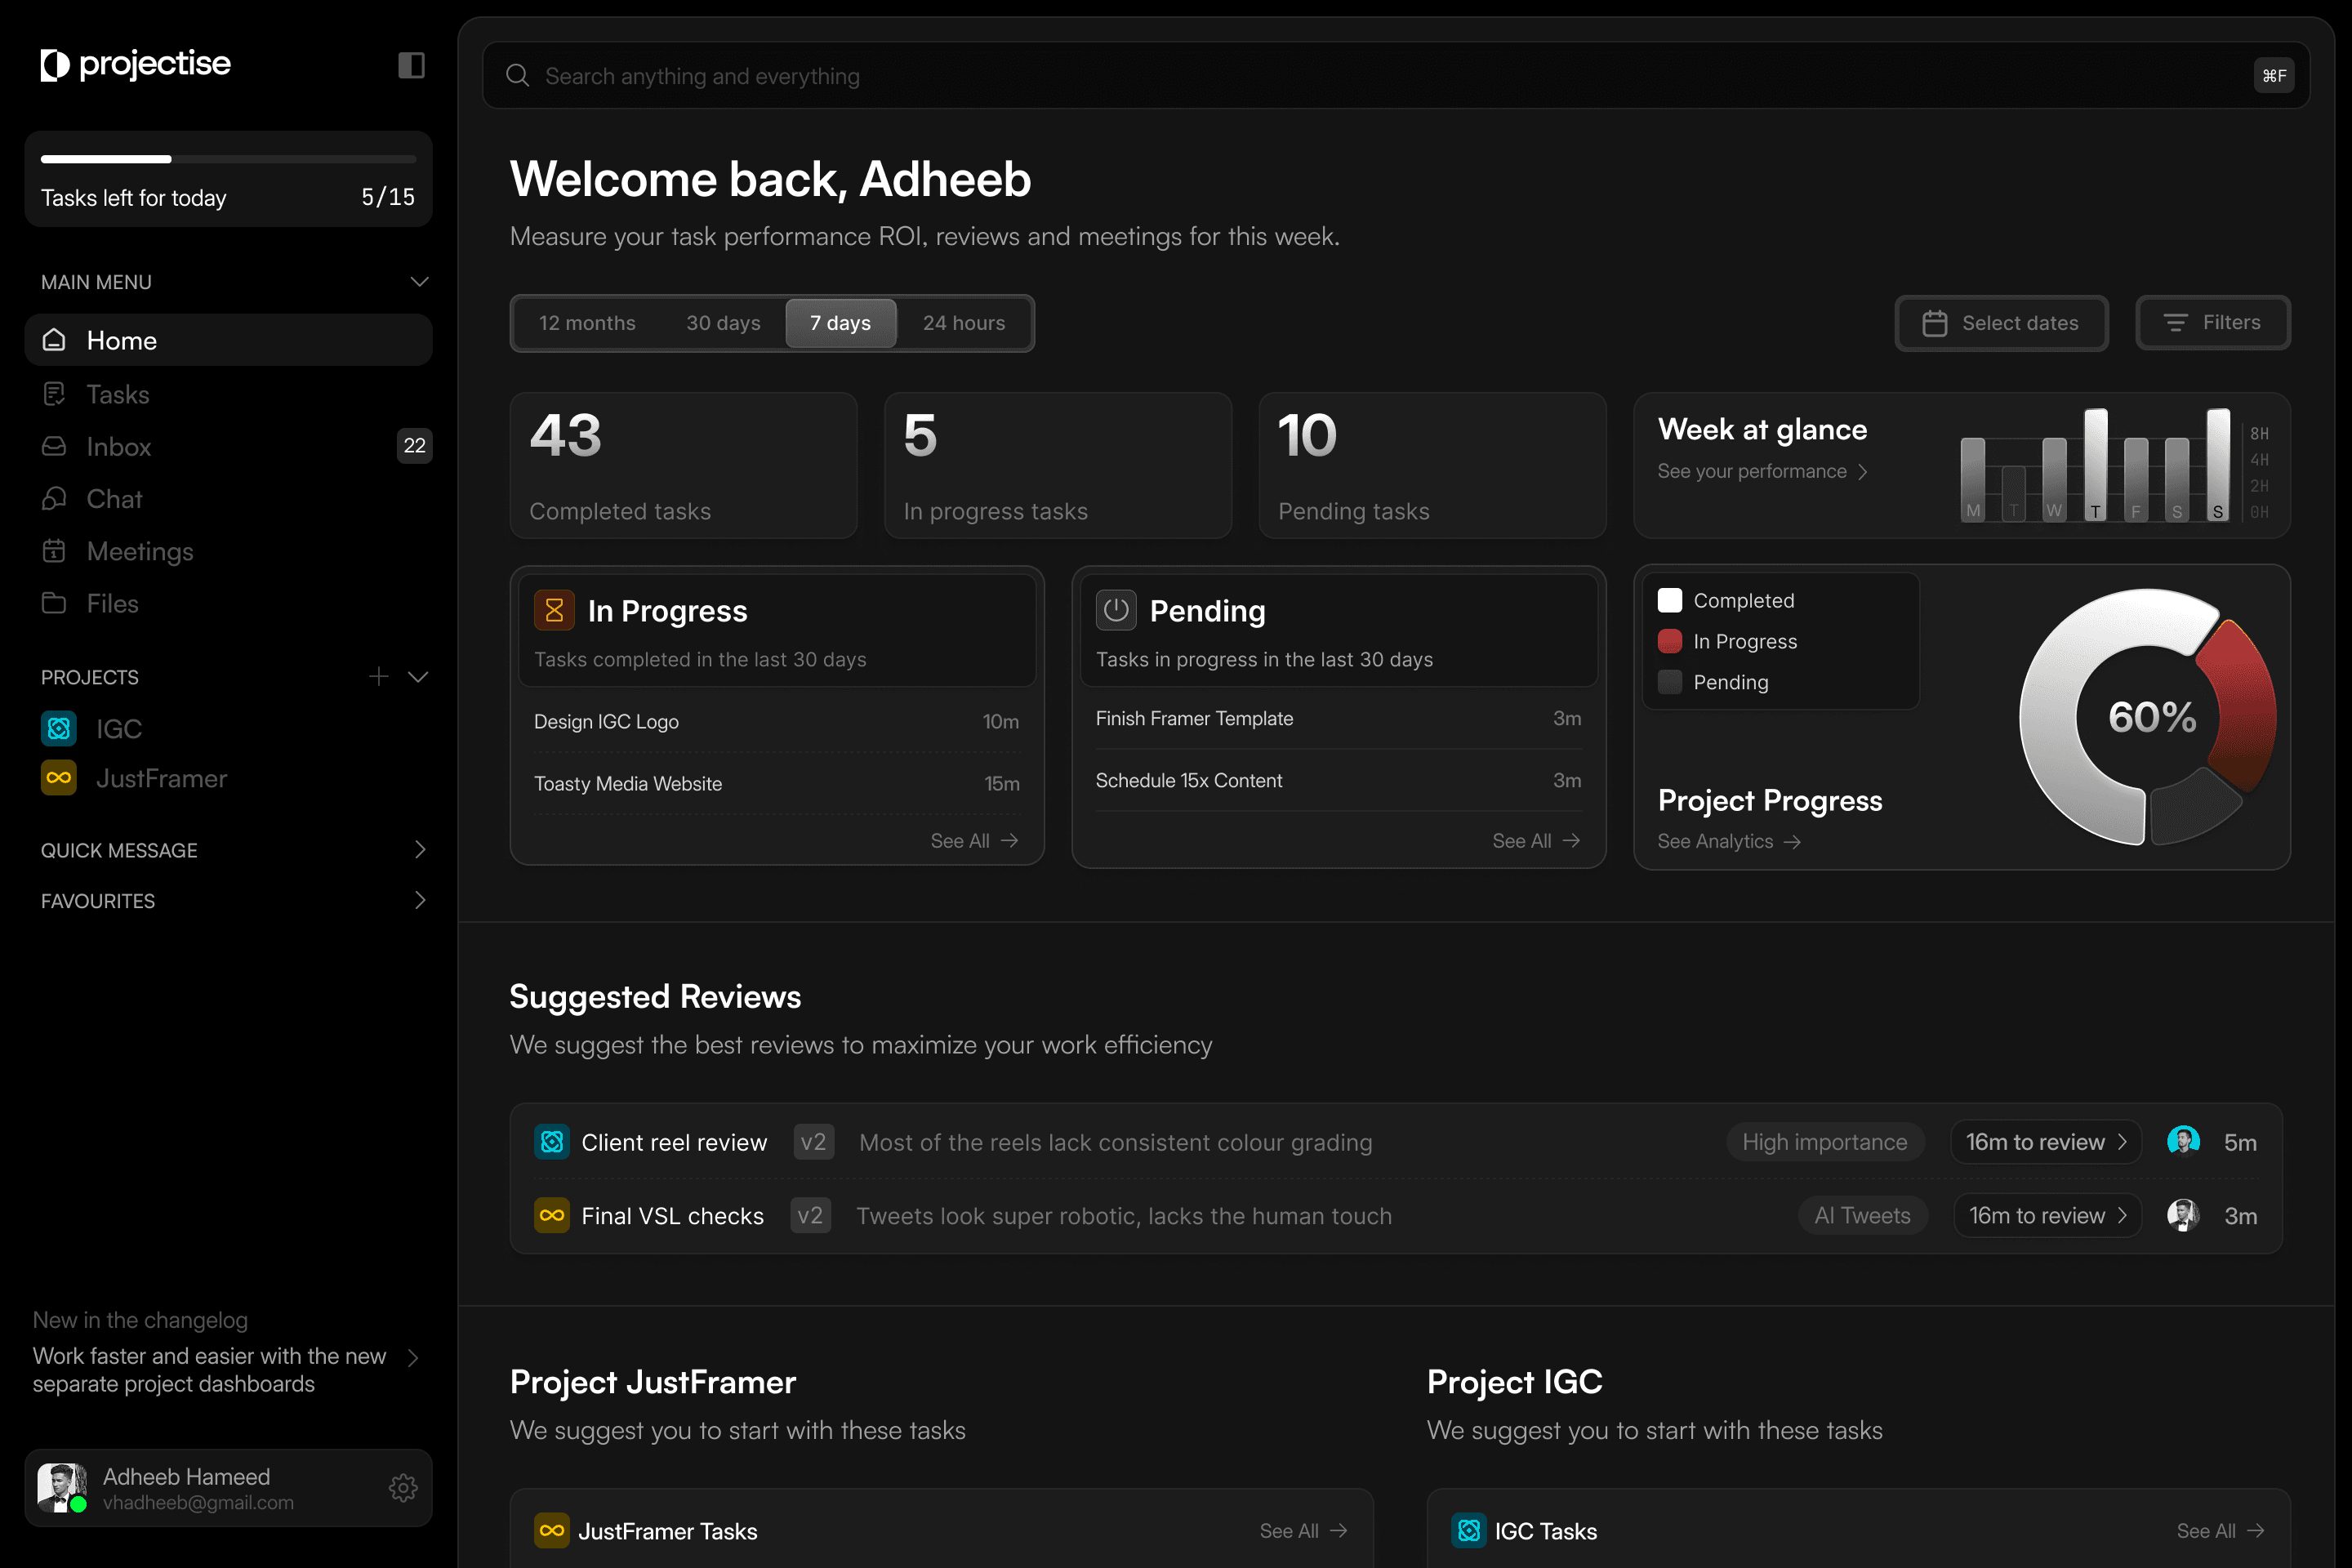Toggle the In Progress legend swatch
Viewport: 2352px width, 1568px height.
tap(1670, 641)
